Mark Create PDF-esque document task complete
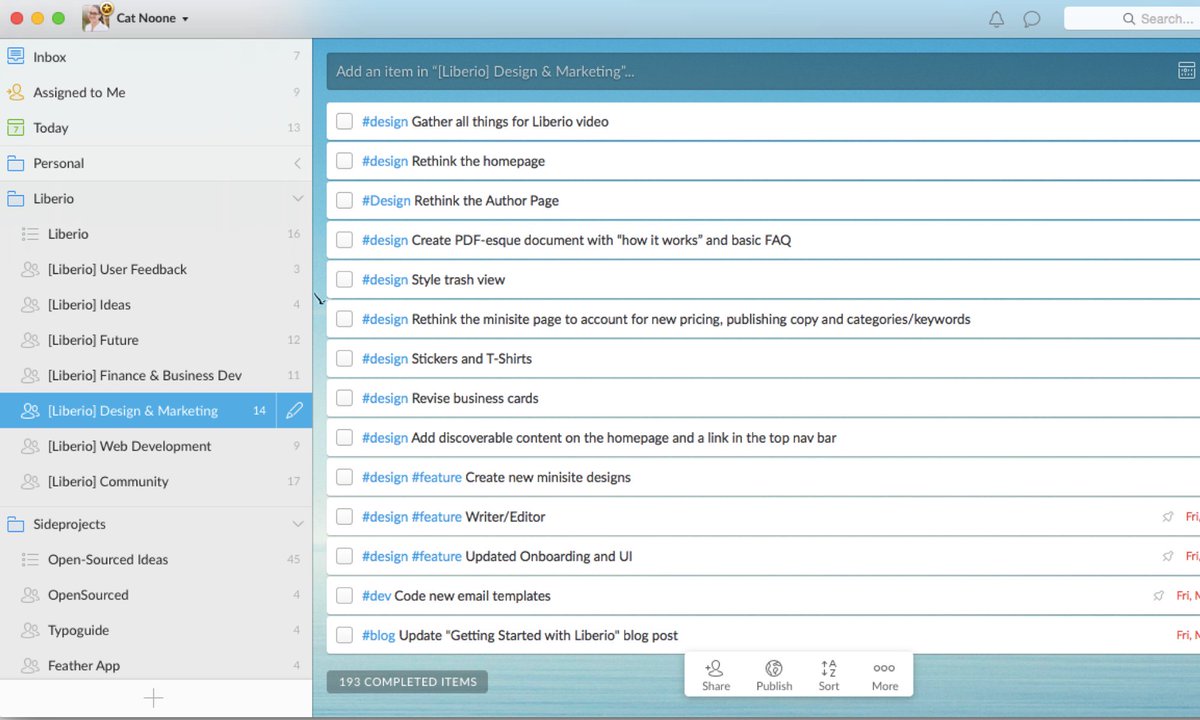The image size is (1200, 720). pos(344,240)
